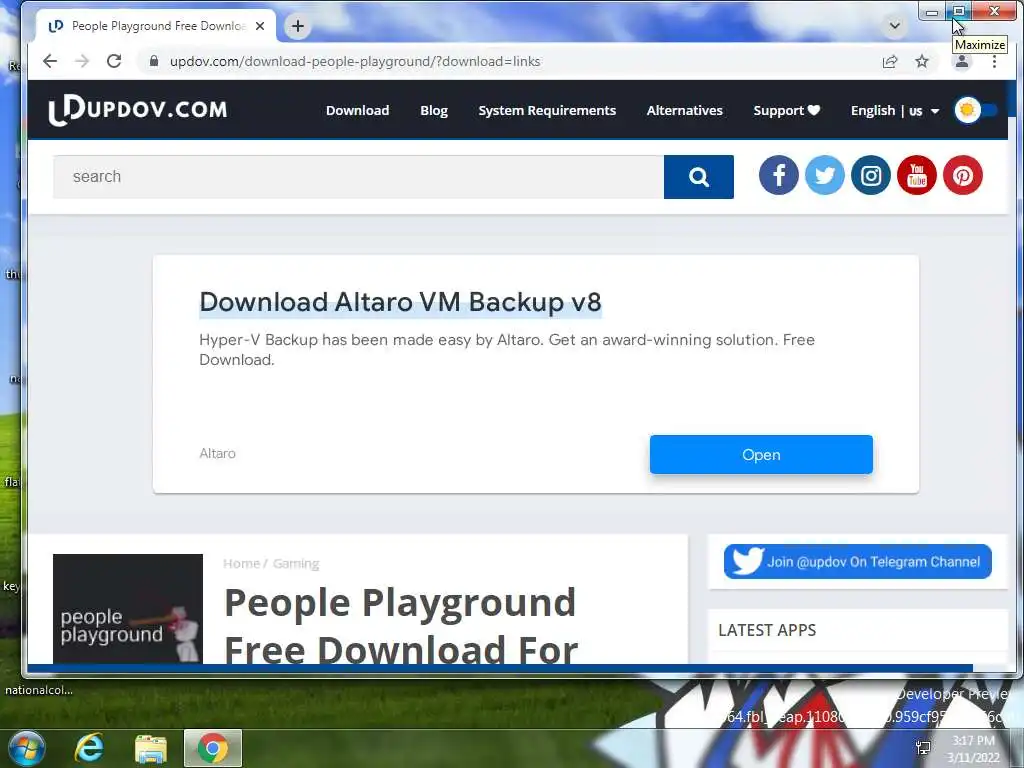Click into the site search field
This screenshot has width=1024, height=768.
click(x=359, y=177)
